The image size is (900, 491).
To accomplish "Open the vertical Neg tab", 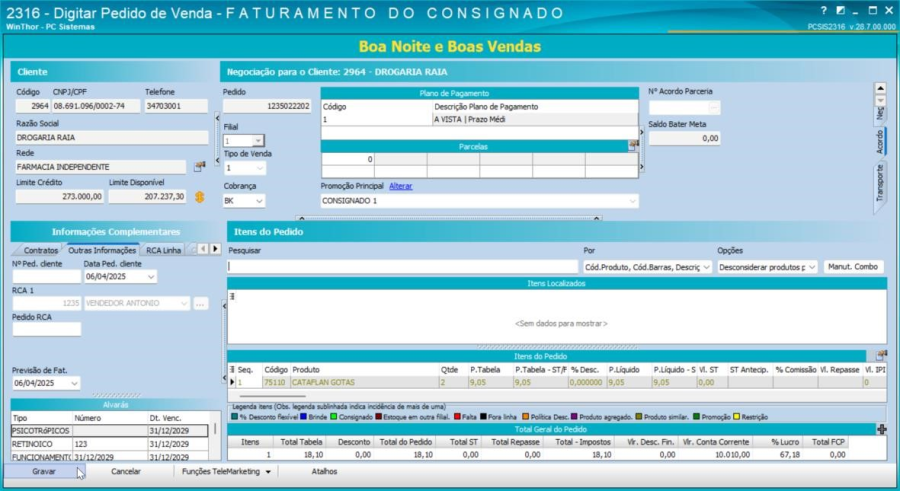I will click(x=879, y=113).
